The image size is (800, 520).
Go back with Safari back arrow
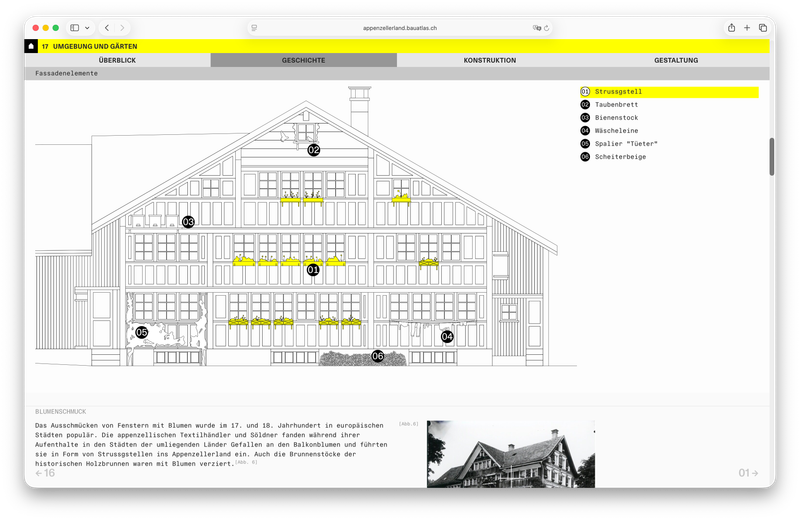coord(107,28)
